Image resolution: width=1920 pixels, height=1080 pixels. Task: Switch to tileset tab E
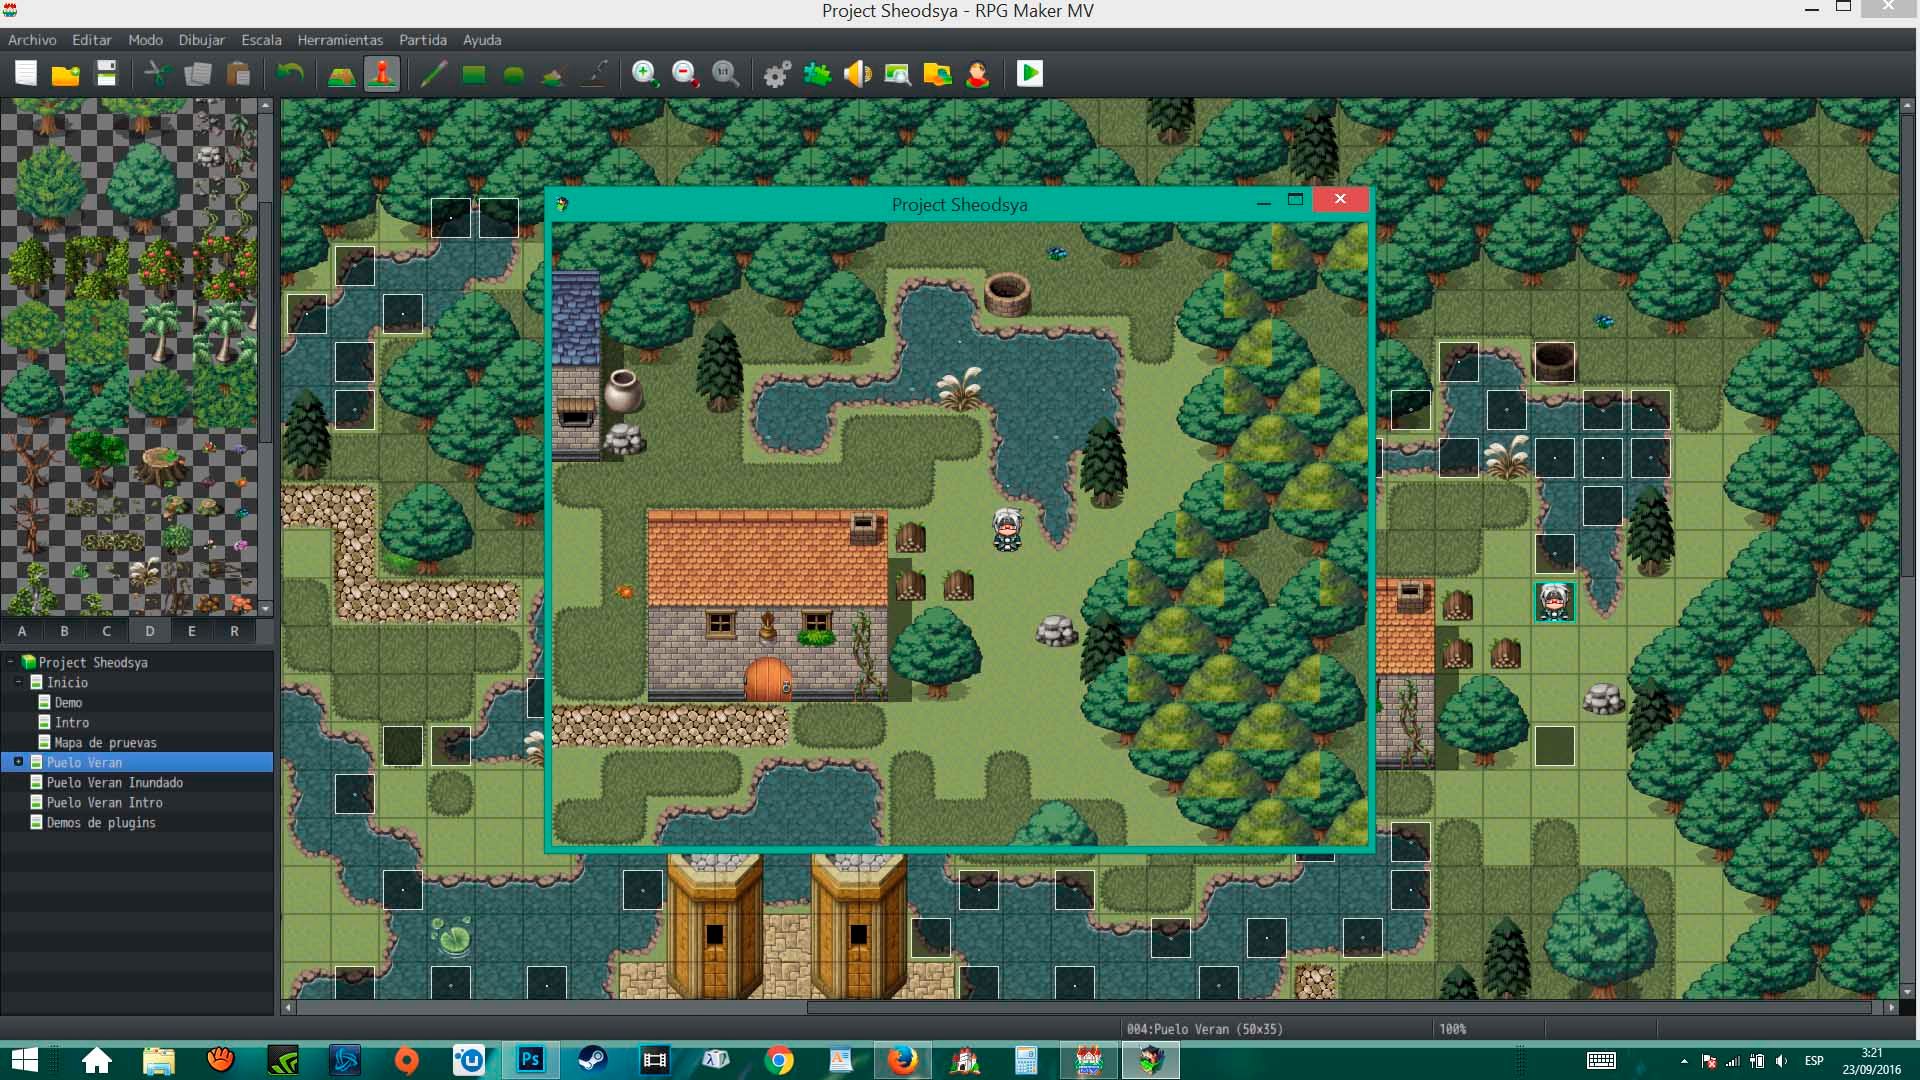[192, 631]
